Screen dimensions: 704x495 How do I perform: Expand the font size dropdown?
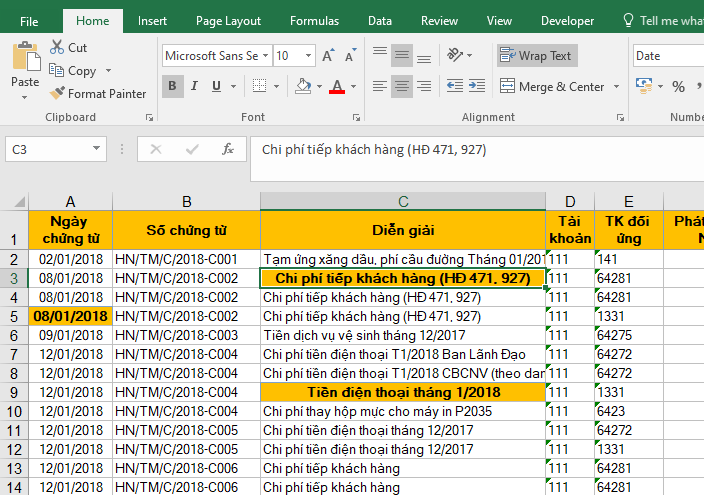(x=309, y=56)
